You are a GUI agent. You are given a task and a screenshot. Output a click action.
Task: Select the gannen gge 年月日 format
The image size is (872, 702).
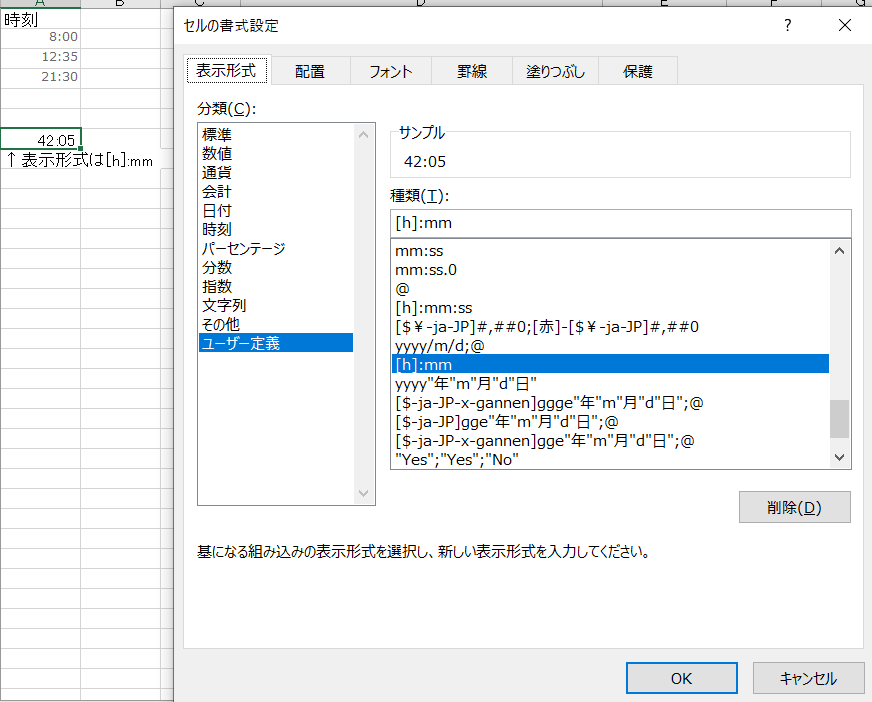610,440
